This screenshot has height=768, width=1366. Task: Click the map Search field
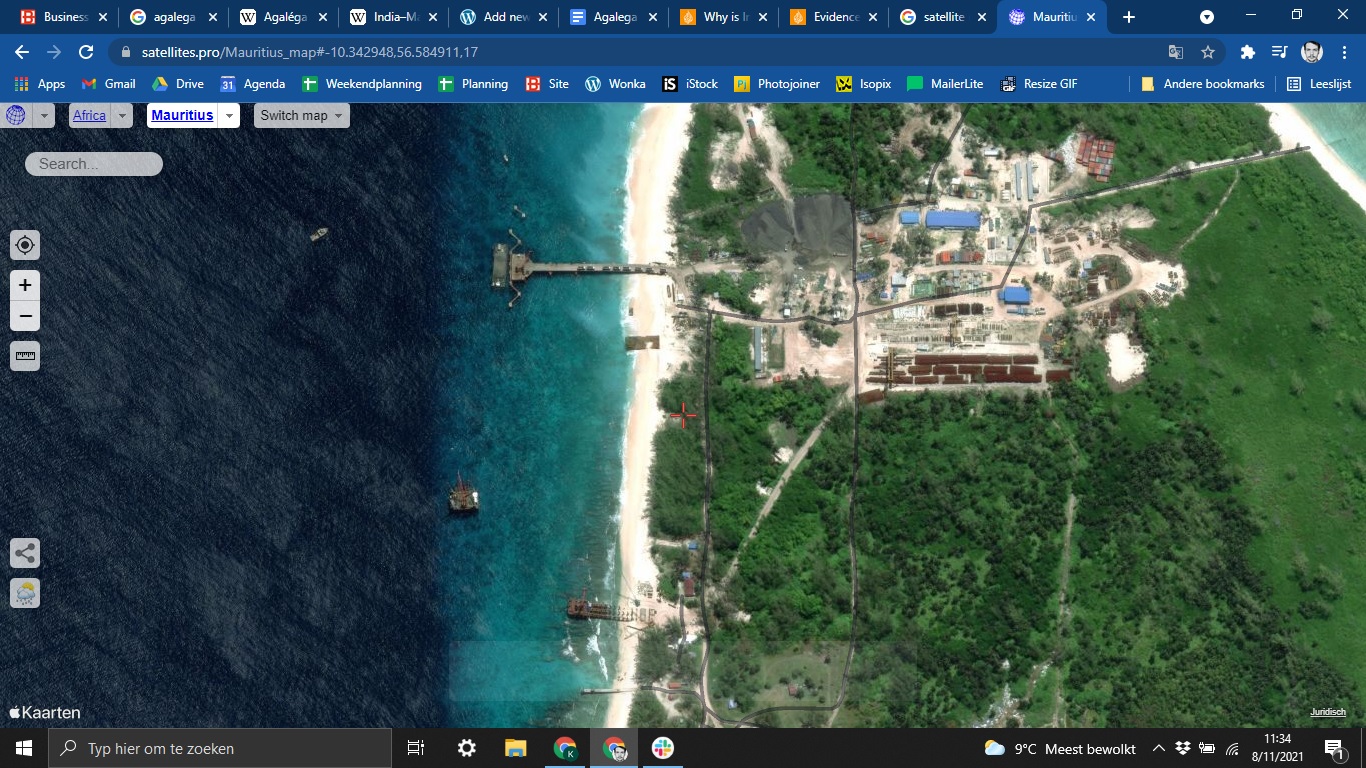tap(94, 164)
